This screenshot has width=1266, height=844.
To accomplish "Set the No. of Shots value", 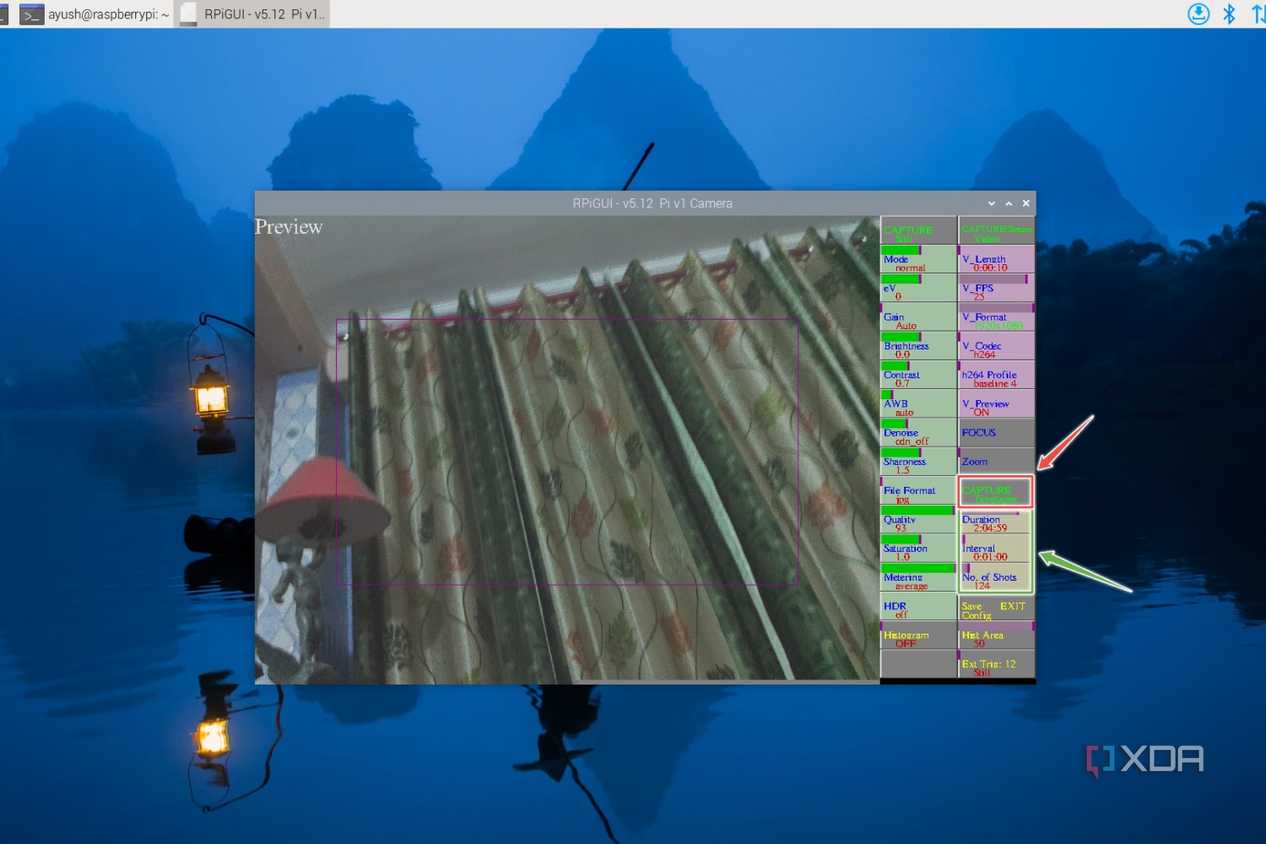I will 996,579.
